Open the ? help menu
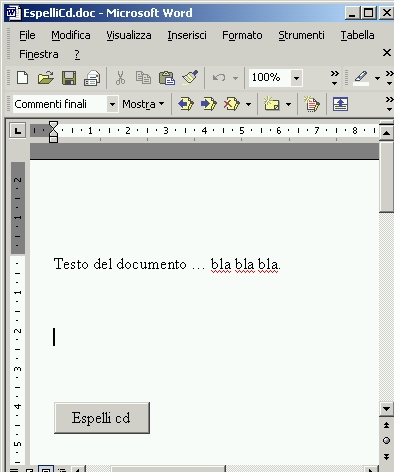The image size is (394, 472). (77, 54)
